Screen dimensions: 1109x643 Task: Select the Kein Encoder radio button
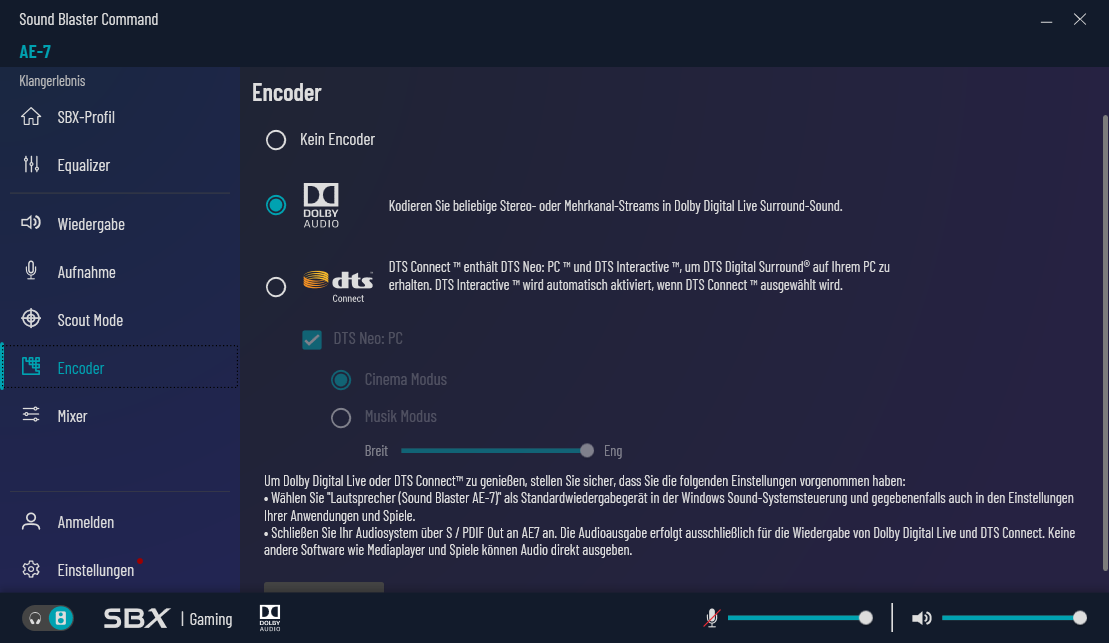tap(276, 140)
